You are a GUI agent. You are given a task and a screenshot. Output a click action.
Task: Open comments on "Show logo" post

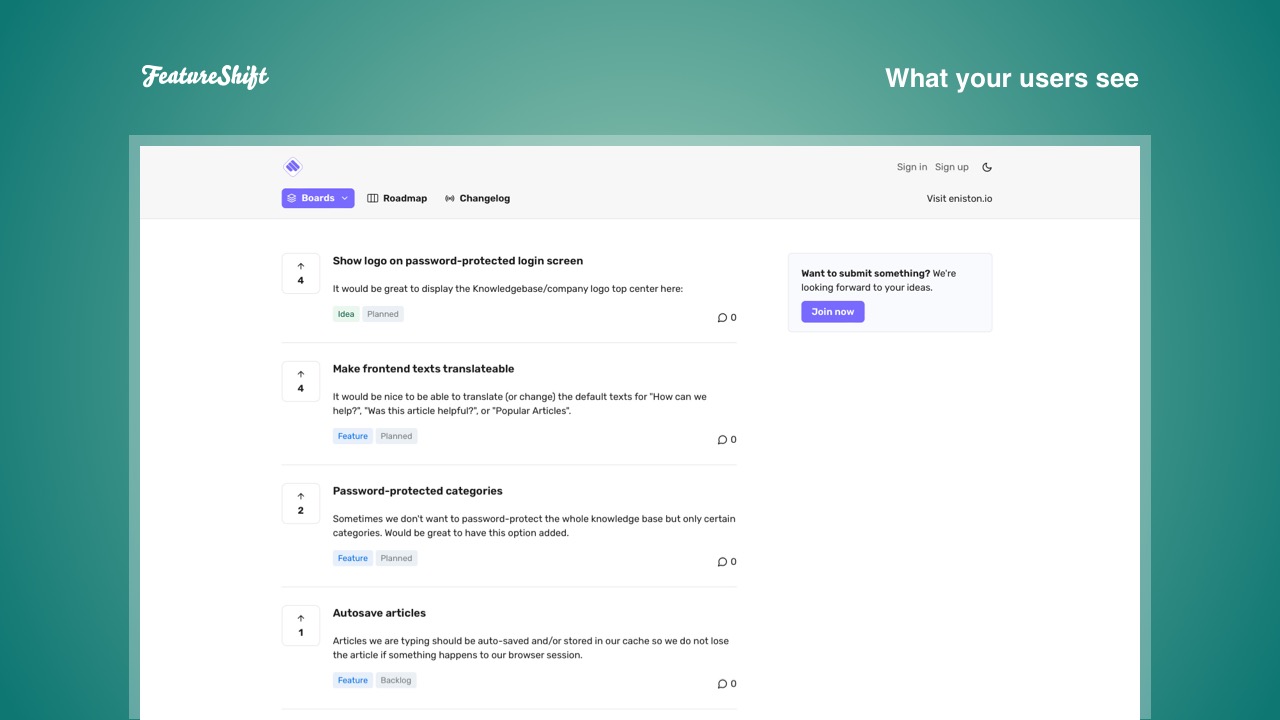click(727, 318)
